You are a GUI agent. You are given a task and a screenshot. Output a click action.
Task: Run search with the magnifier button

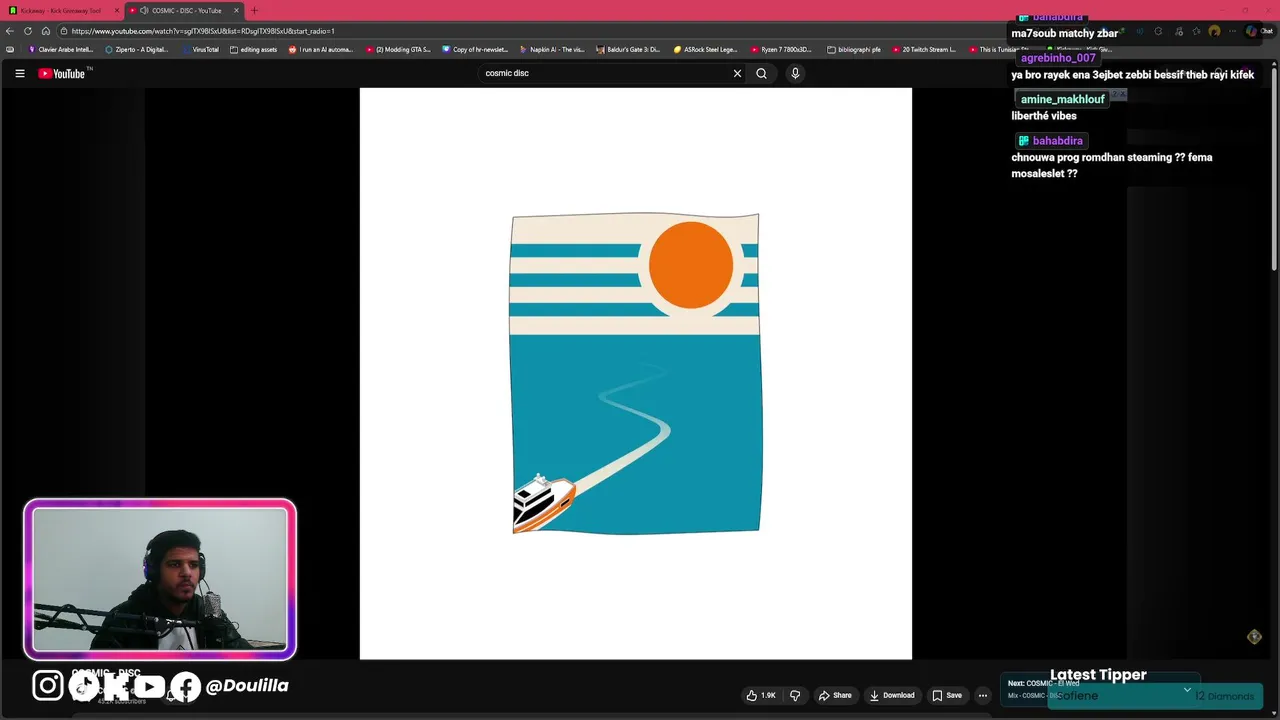[x=761, y=73]
